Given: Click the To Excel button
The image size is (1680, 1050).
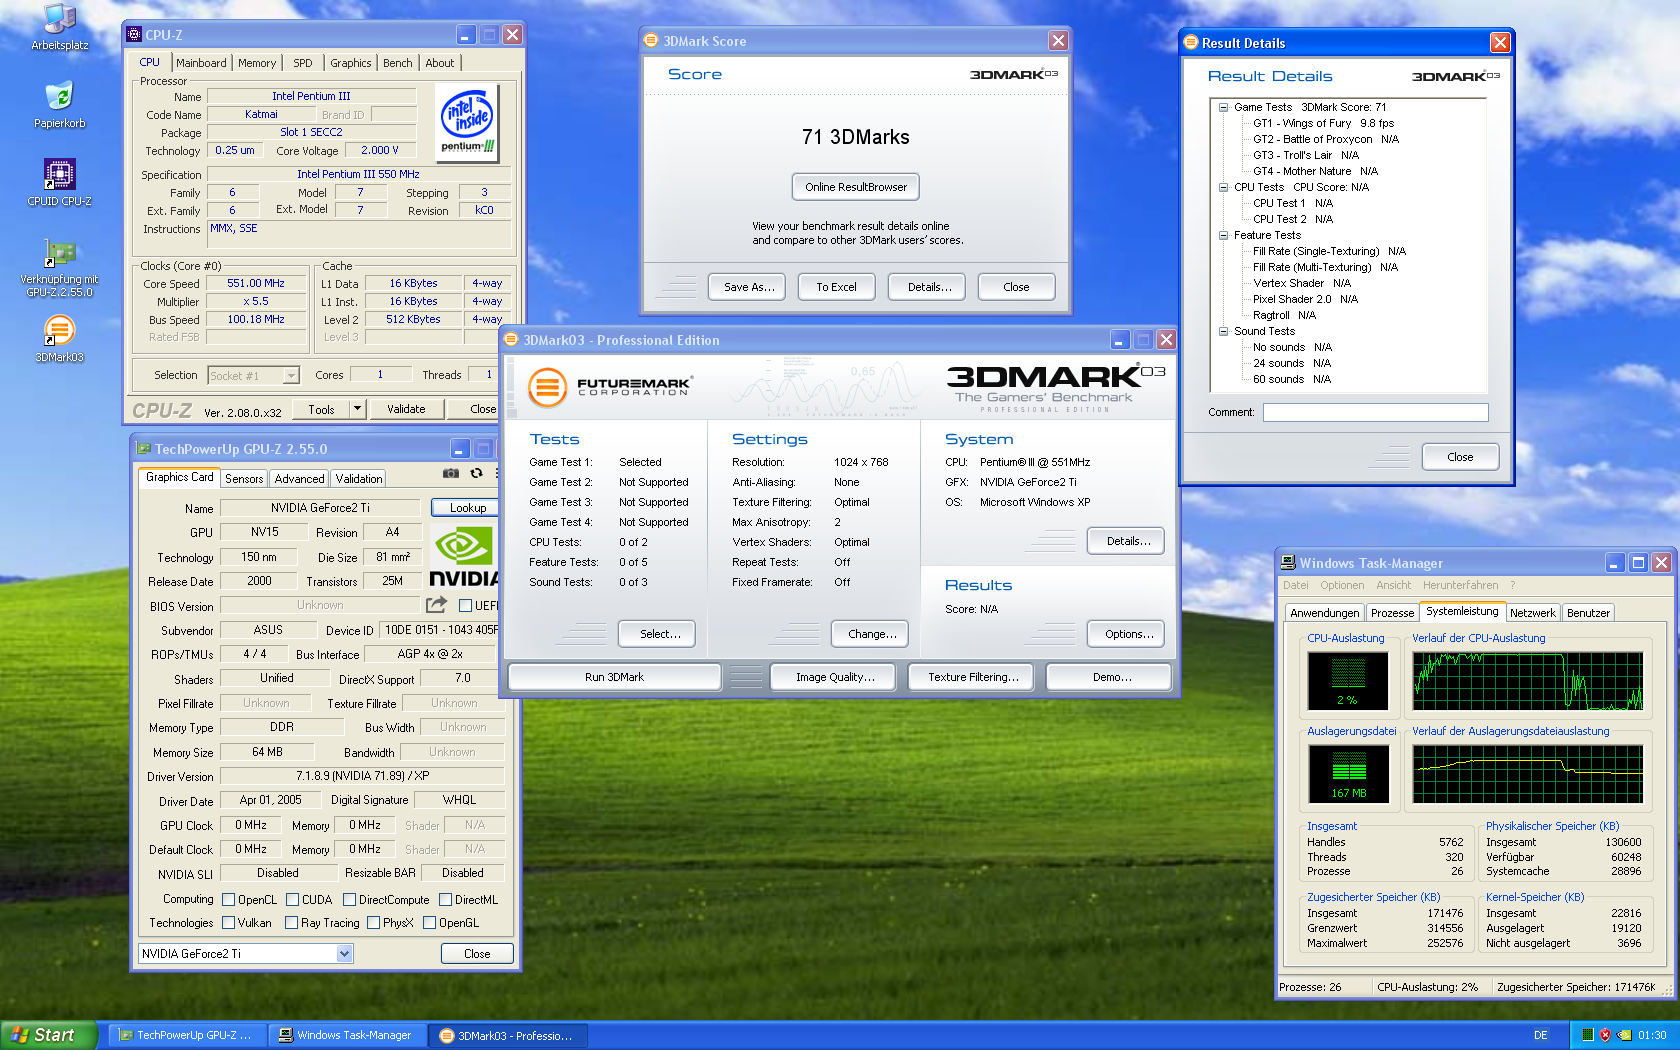Looking at the screenshot, I should coord(836,287).
